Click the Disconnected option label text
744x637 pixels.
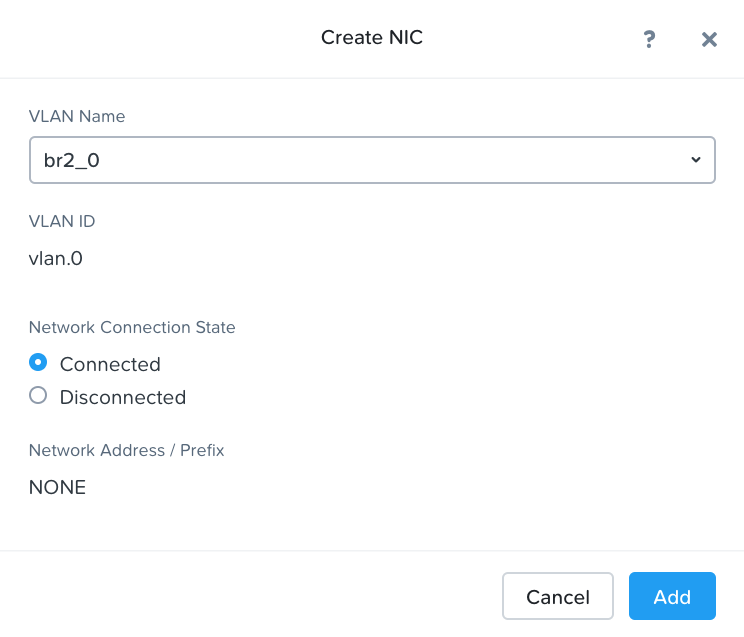pos(123,397)
